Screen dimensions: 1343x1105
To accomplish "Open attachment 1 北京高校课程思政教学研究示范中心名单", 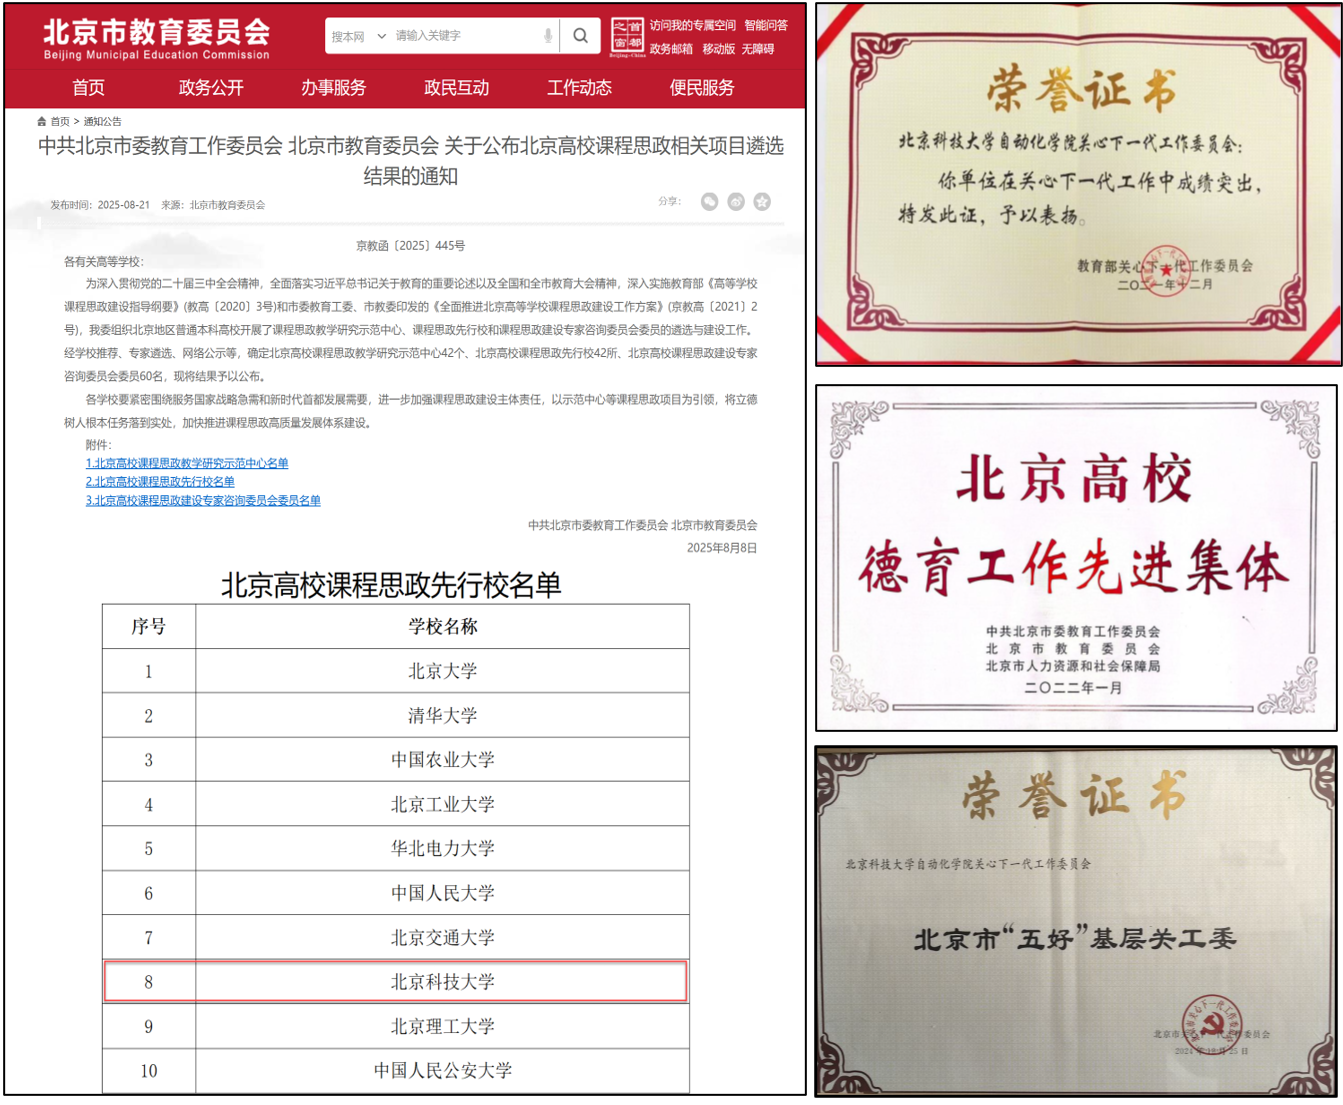I will (187, 463).
